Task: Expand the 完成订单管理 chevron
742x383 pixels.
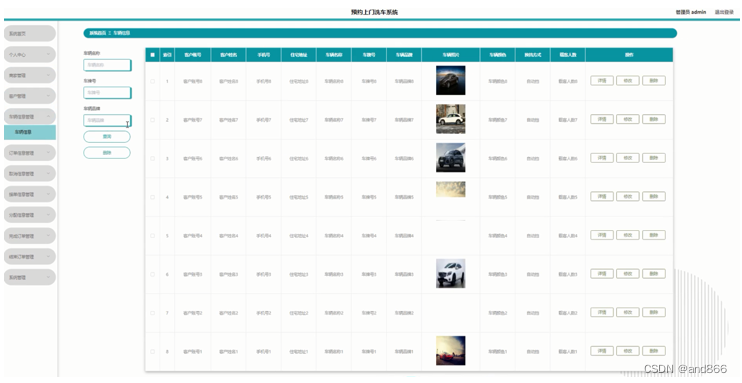Action: (x=48, y=236)
